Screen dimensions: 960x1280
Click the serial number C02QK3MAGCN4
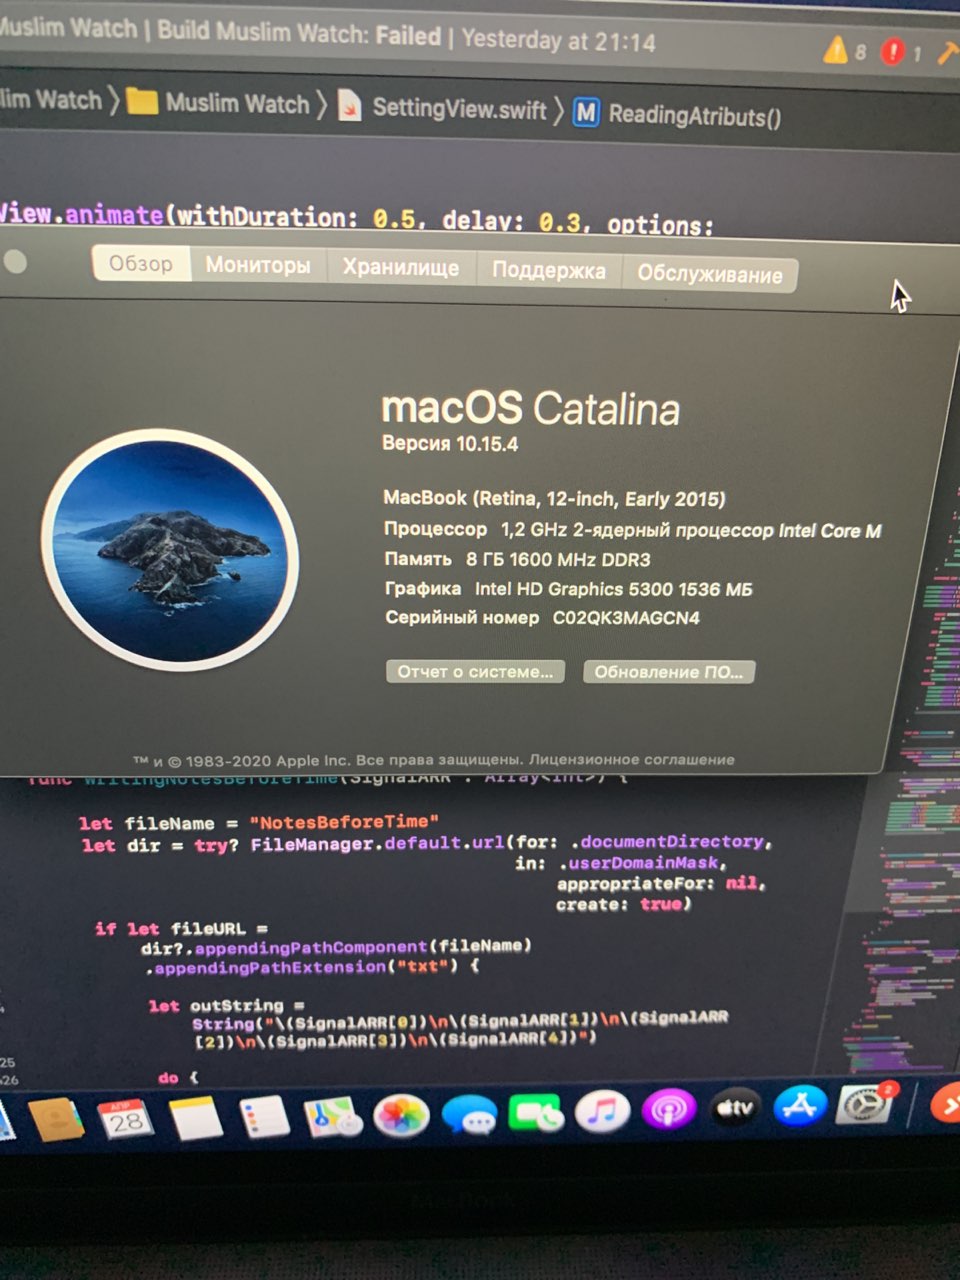(x=626, y=618)
